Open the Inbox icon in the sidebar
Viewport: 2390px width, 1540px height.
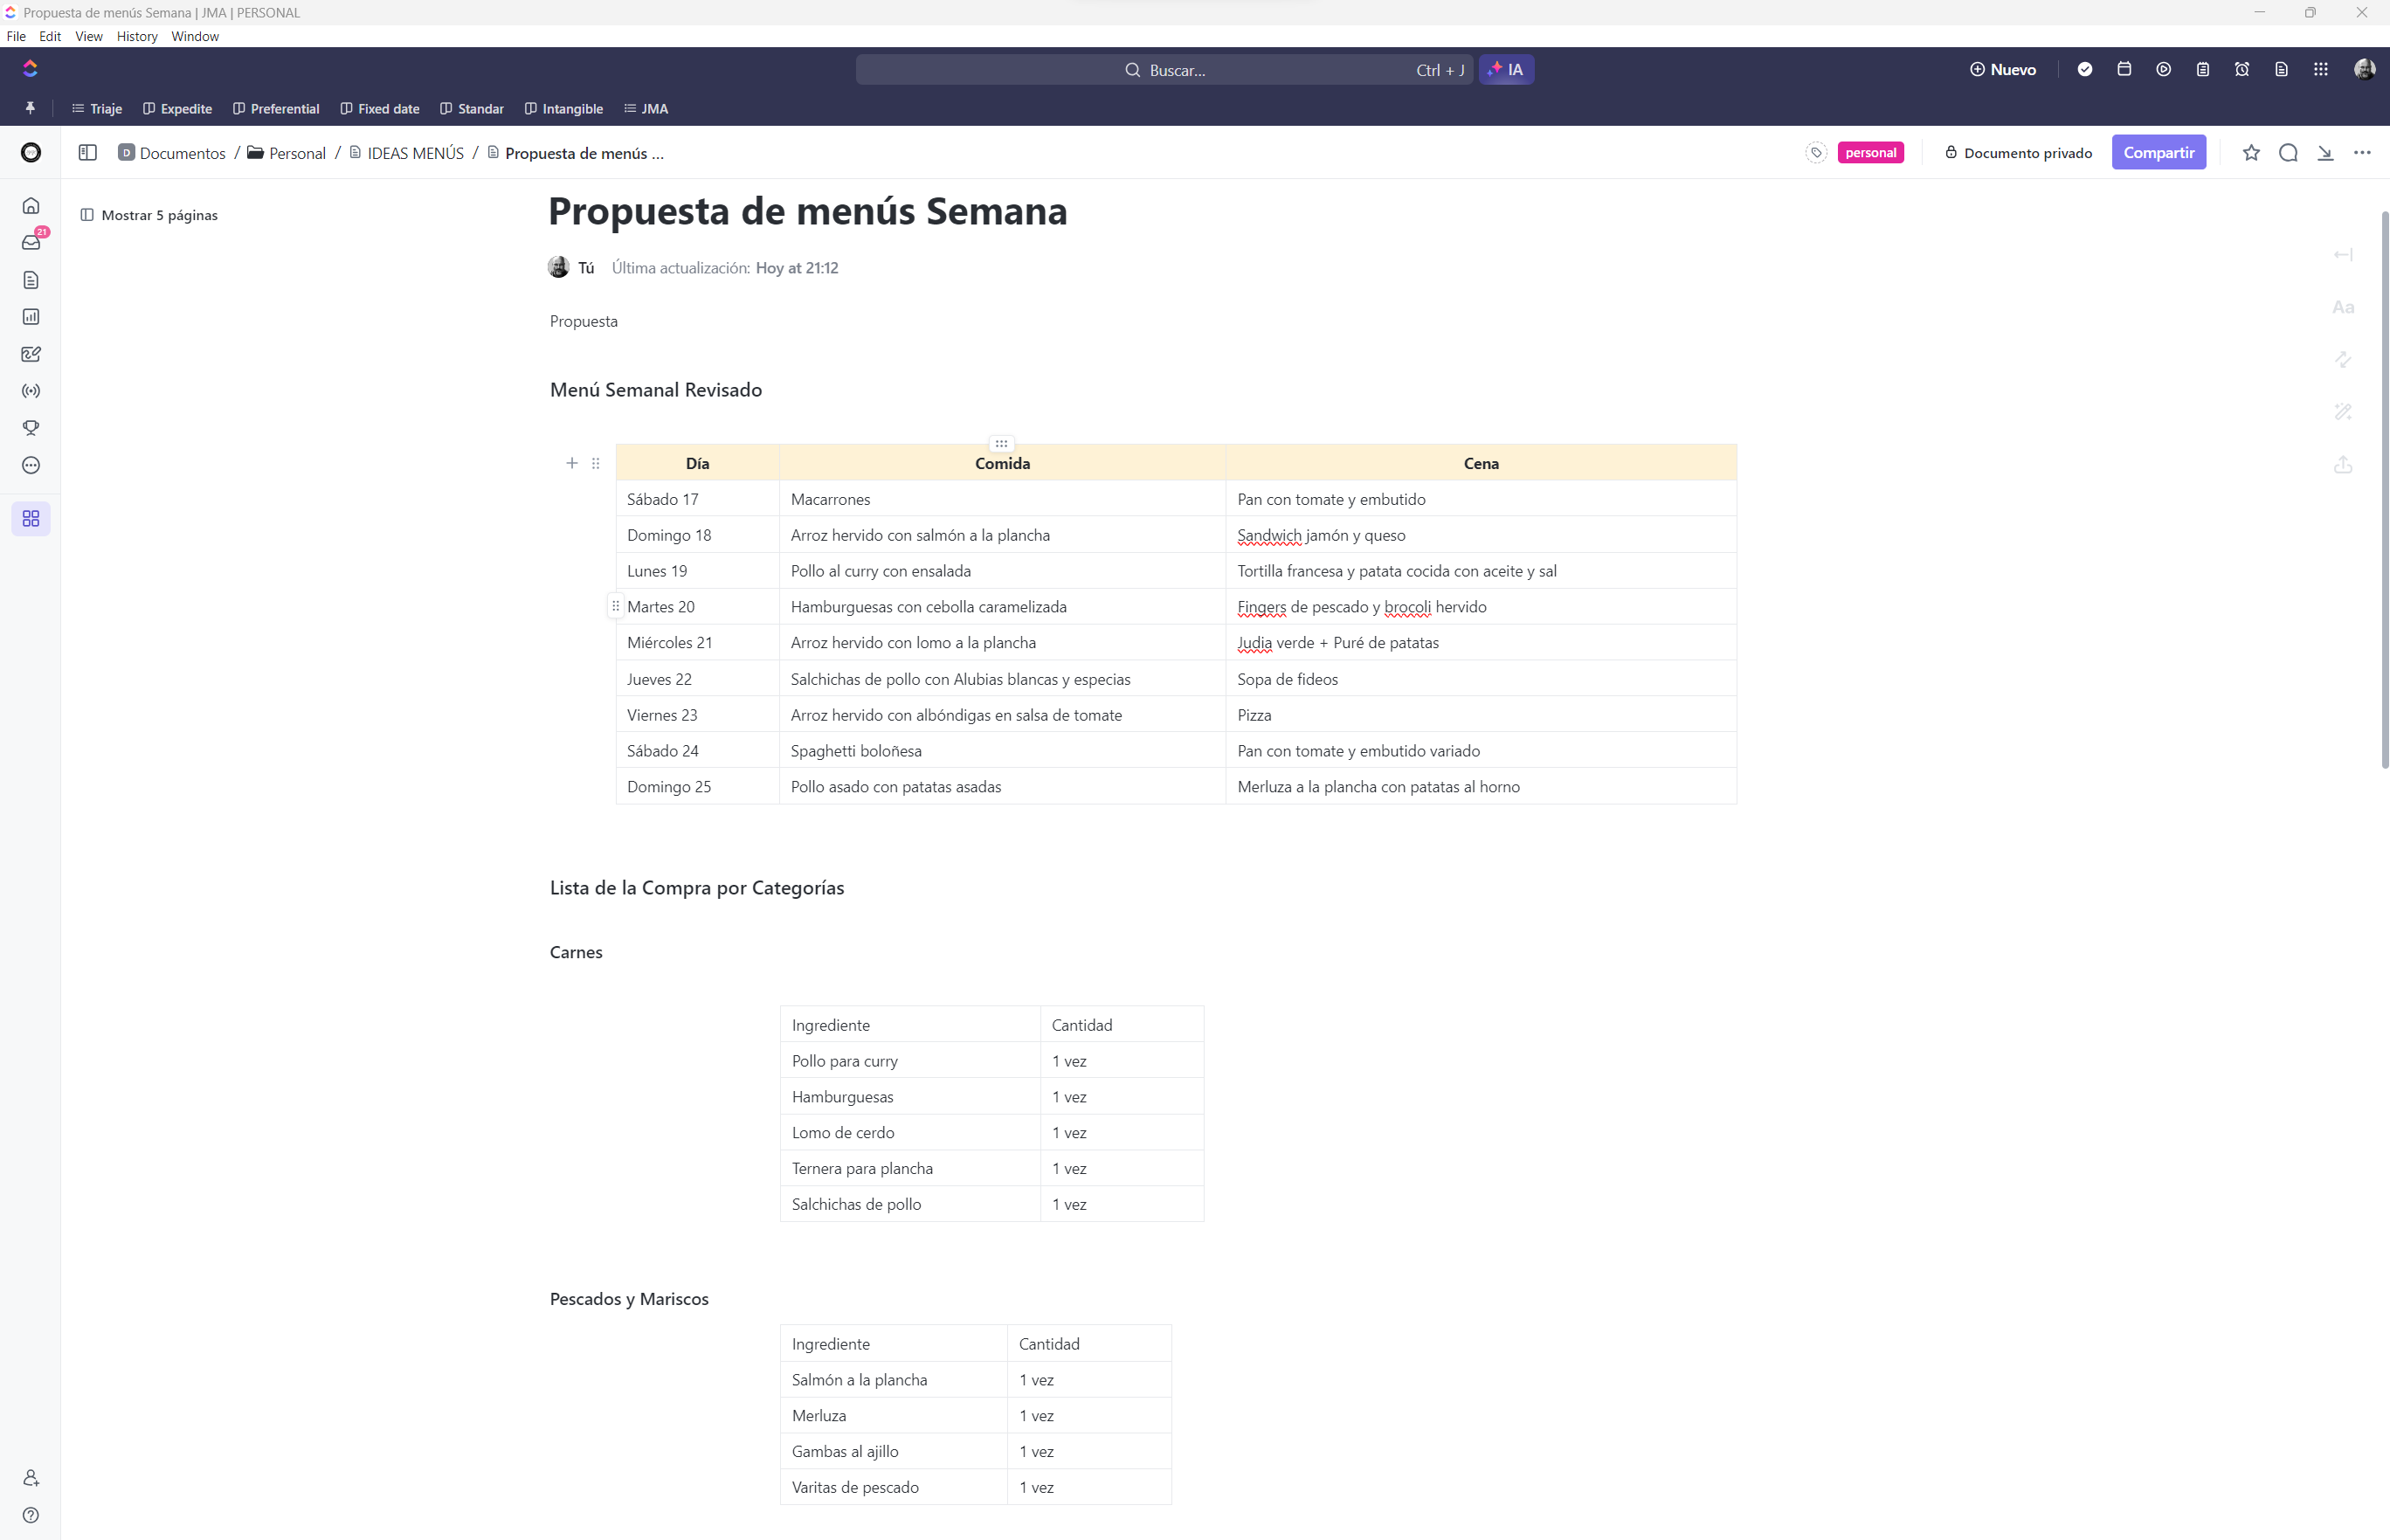click(x=31, y=243)
